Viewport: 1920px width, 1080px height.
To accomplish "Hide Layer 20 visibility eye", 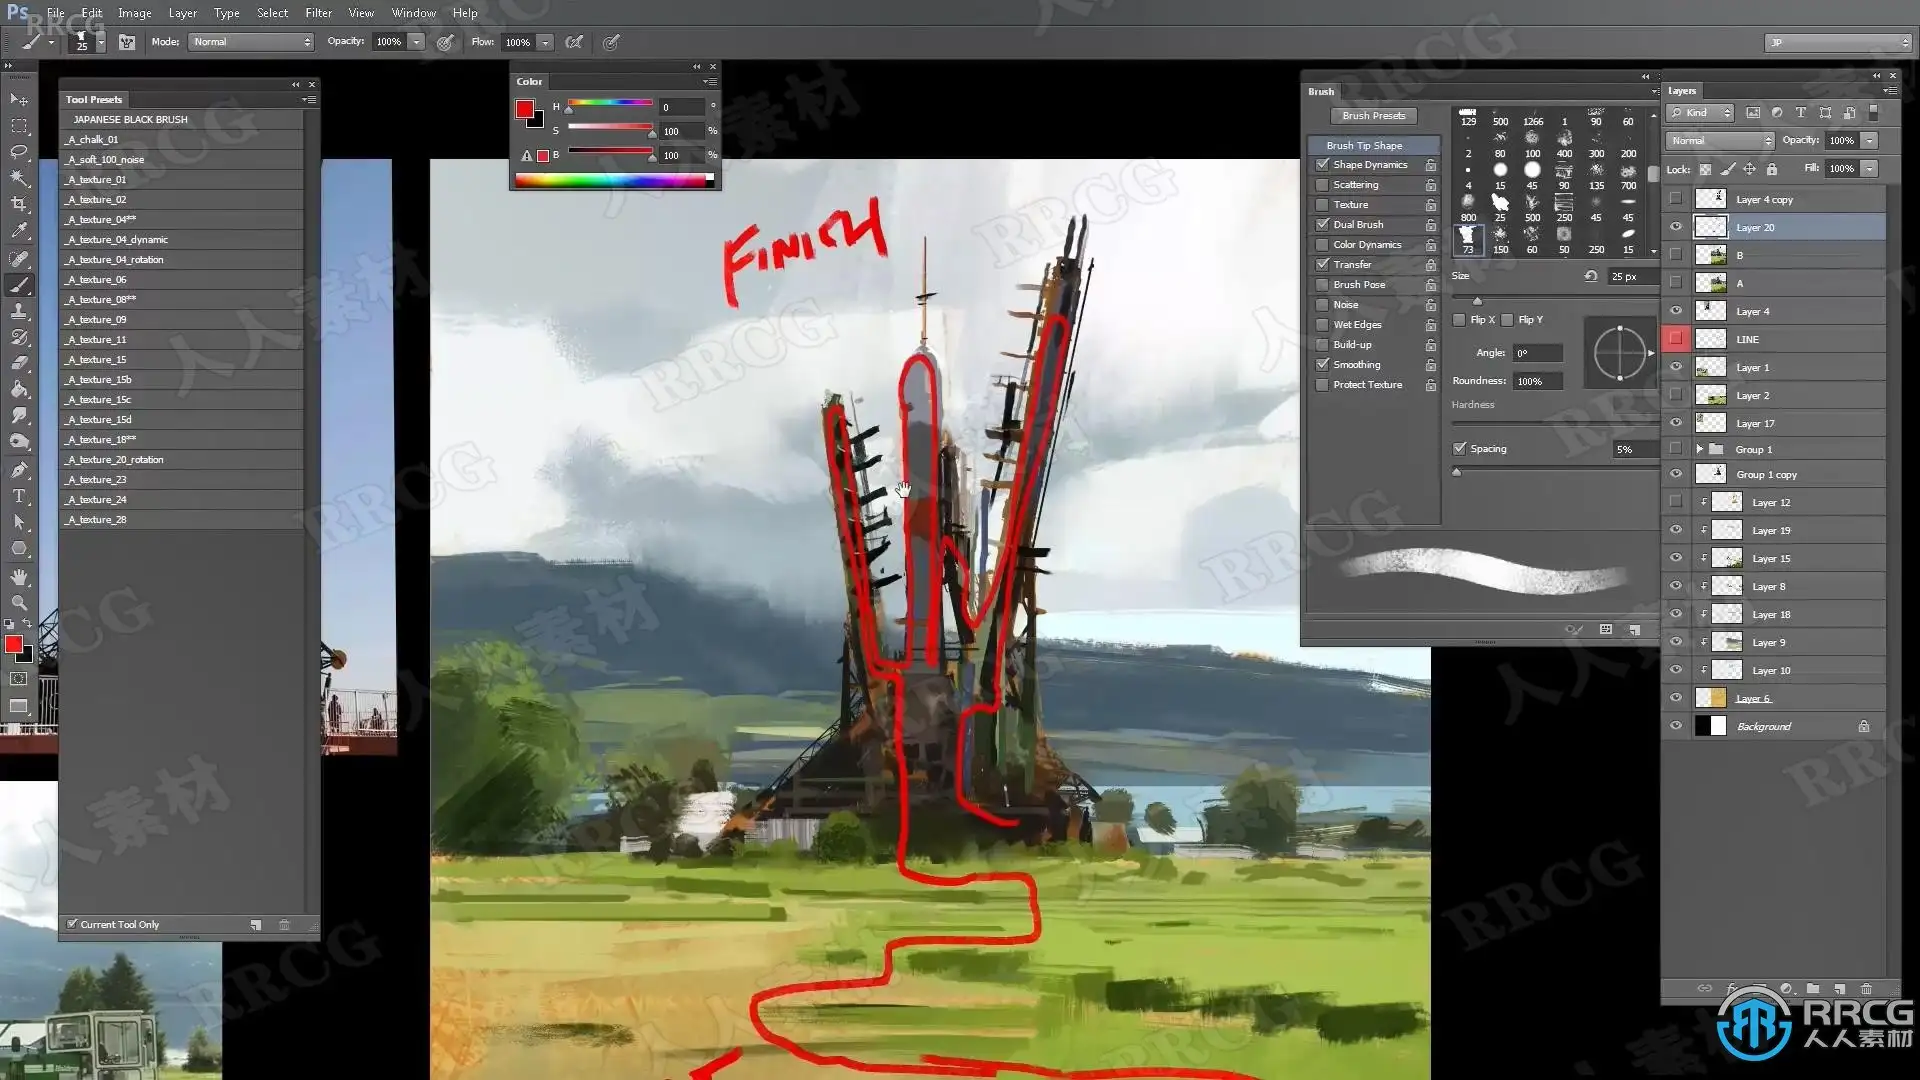I will (x=1676, y=227).
